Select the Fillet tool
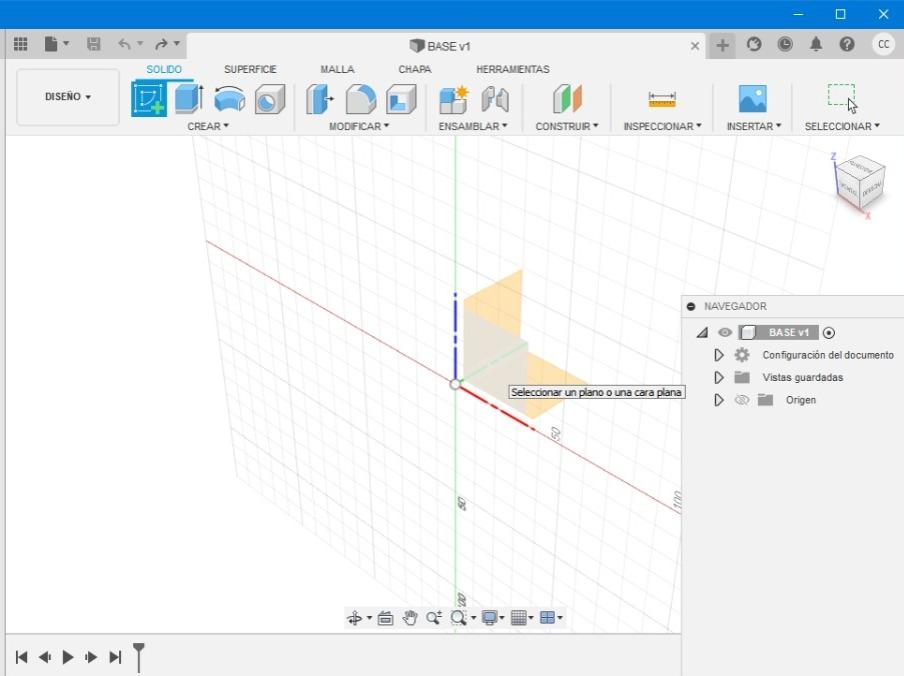Viewport: 904px width, 676px height. pyautogui.click(x=360, y=99)
